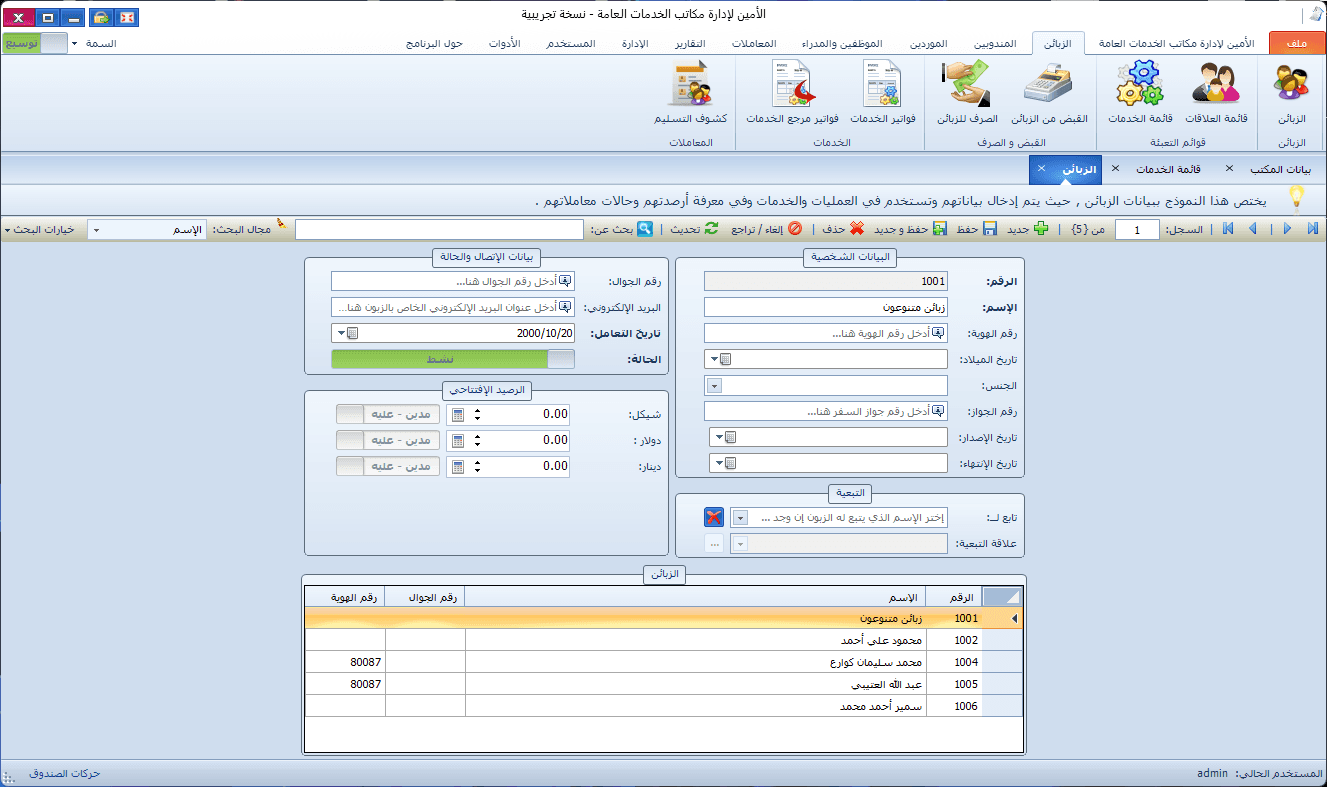Click the البريد الإلكتروني input field
Viewport: 1327px width, 787px height.
click(x=453, y=307)
